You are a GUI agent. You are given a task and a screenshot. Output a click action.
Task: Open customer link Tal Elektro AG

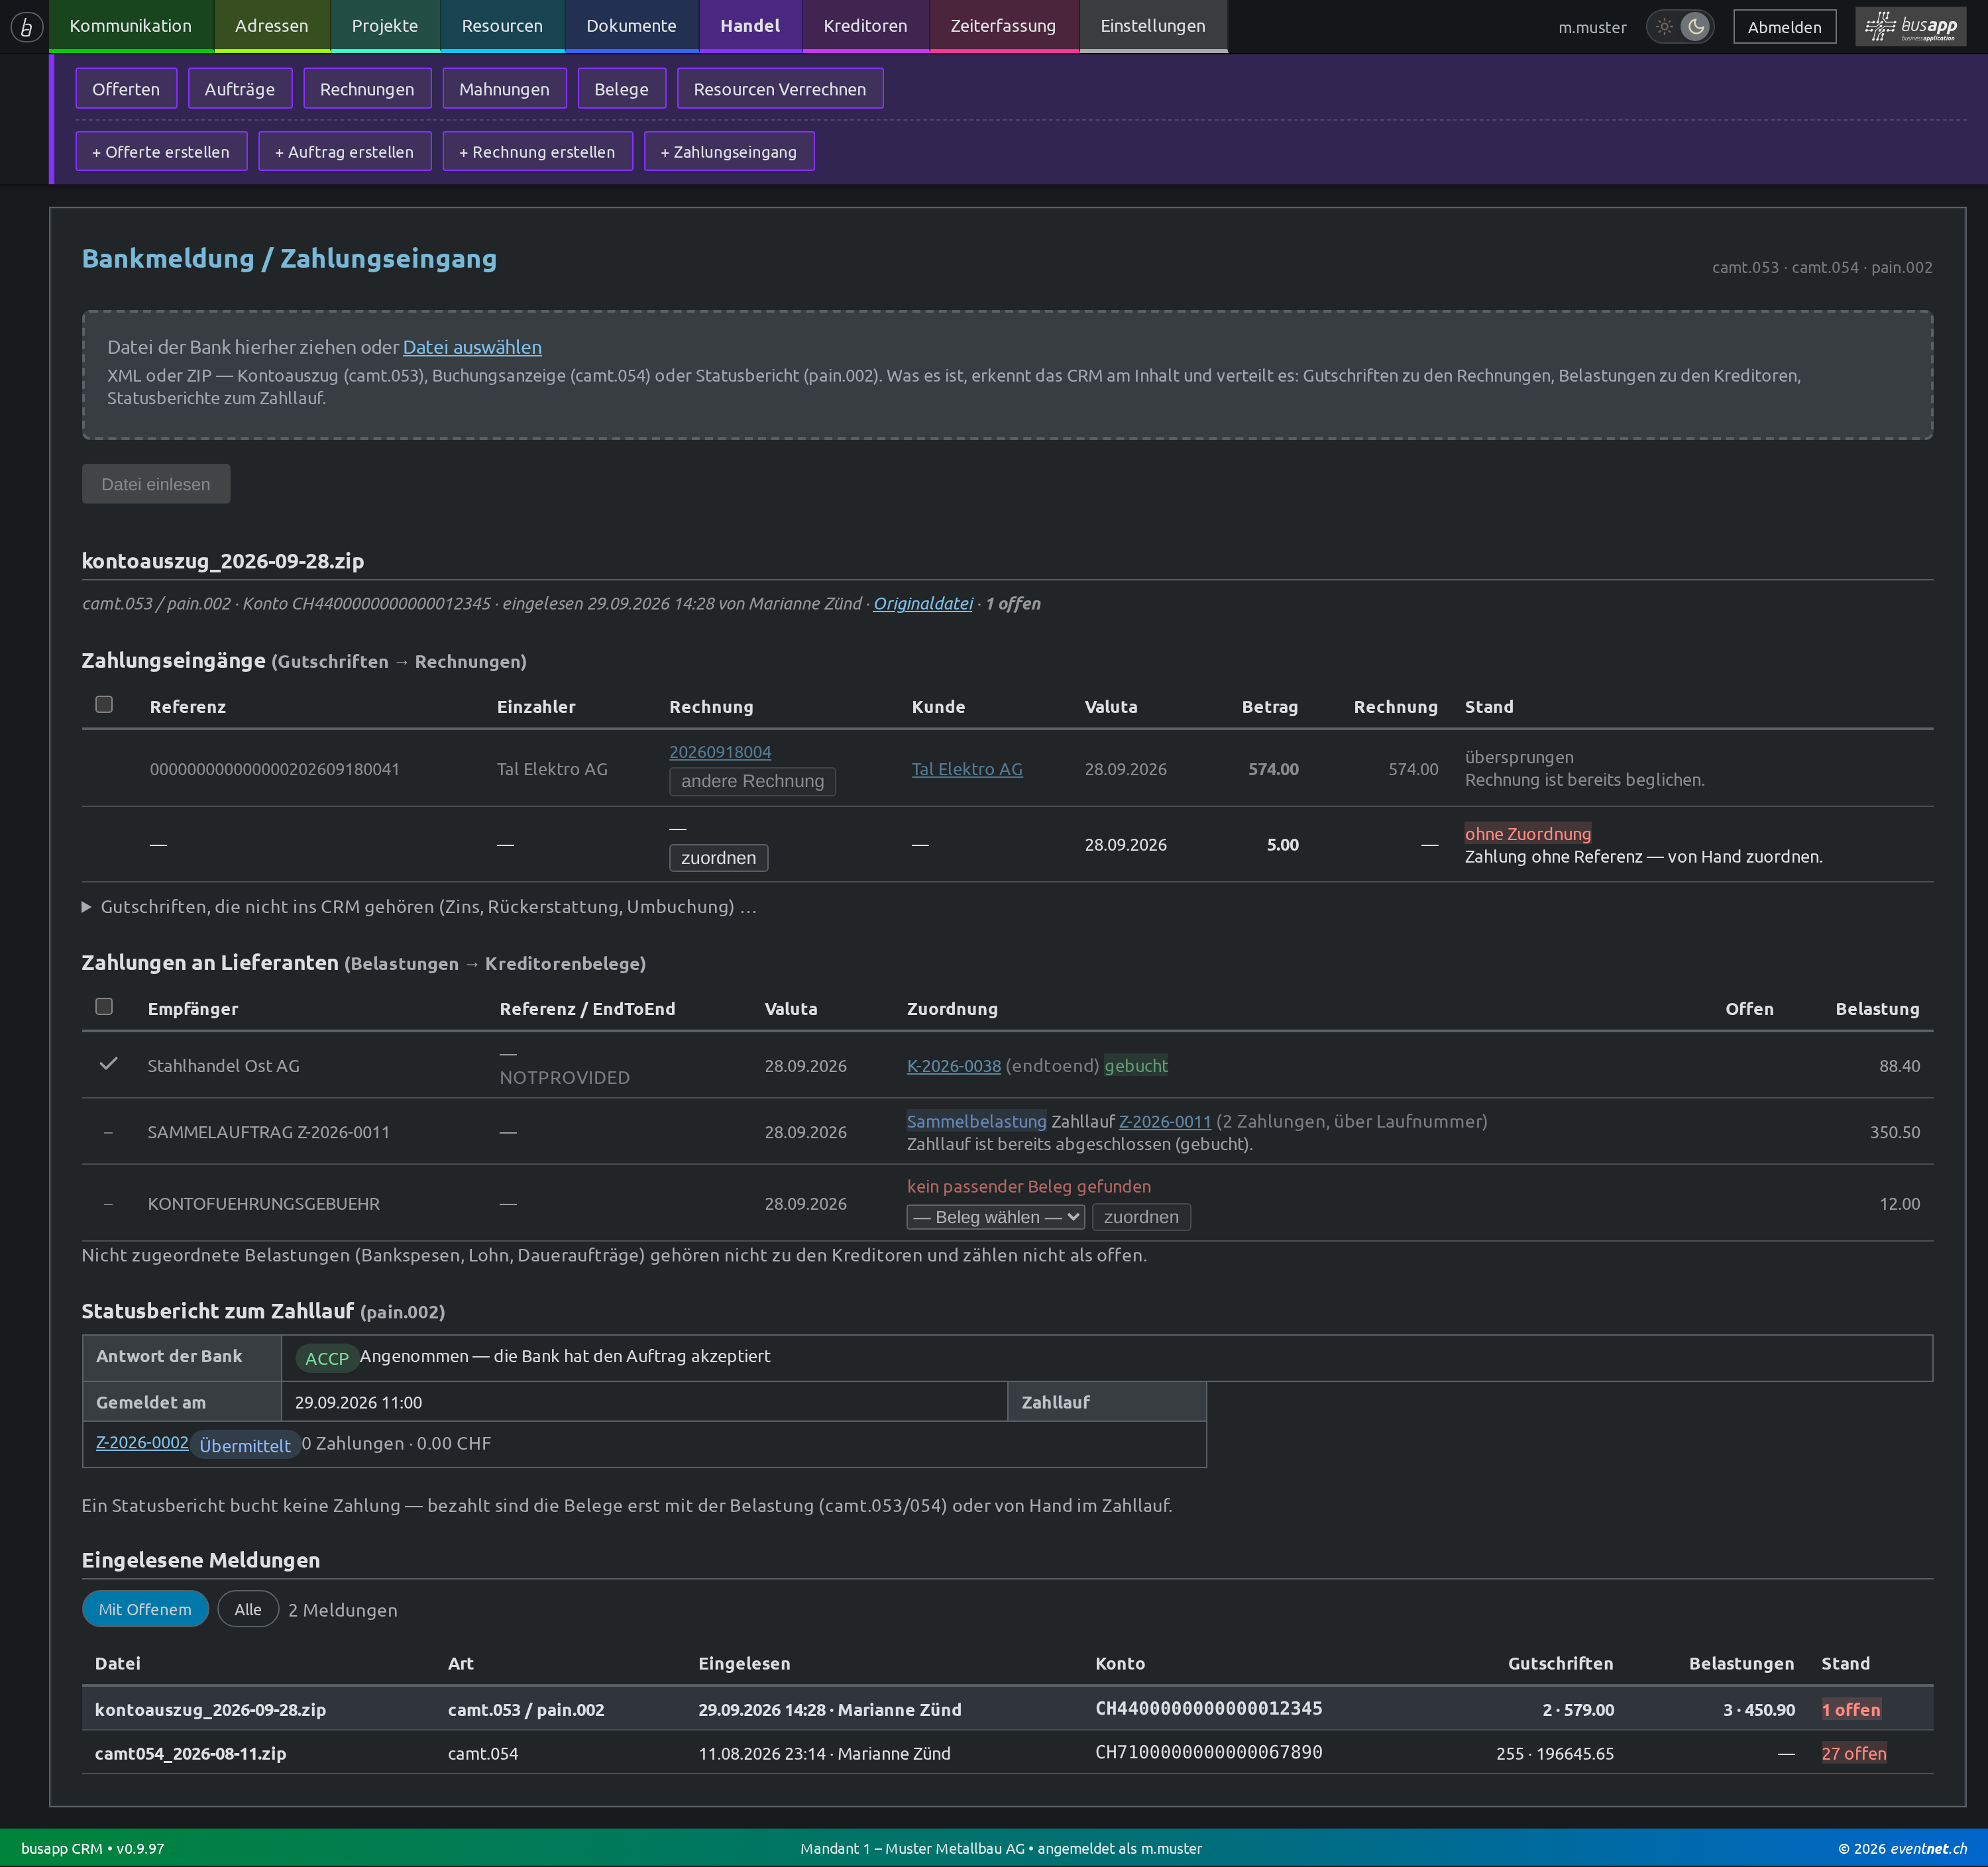click(x=967, y=769)
